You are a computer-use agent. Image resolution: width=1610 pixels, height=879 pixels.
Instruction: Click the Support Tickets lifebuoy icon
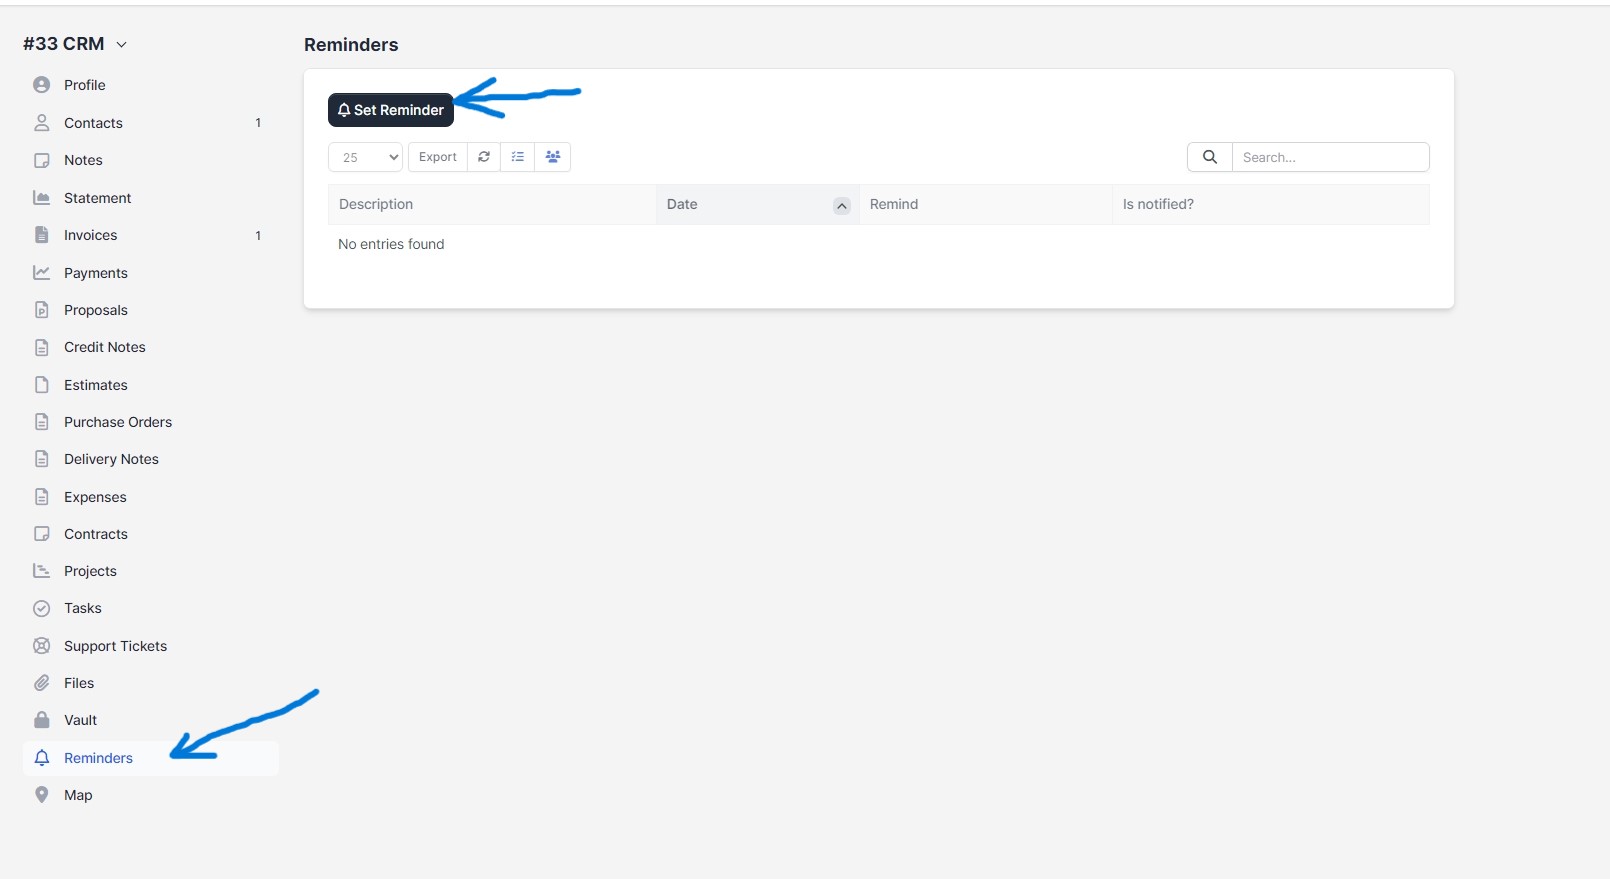point(42,646)
